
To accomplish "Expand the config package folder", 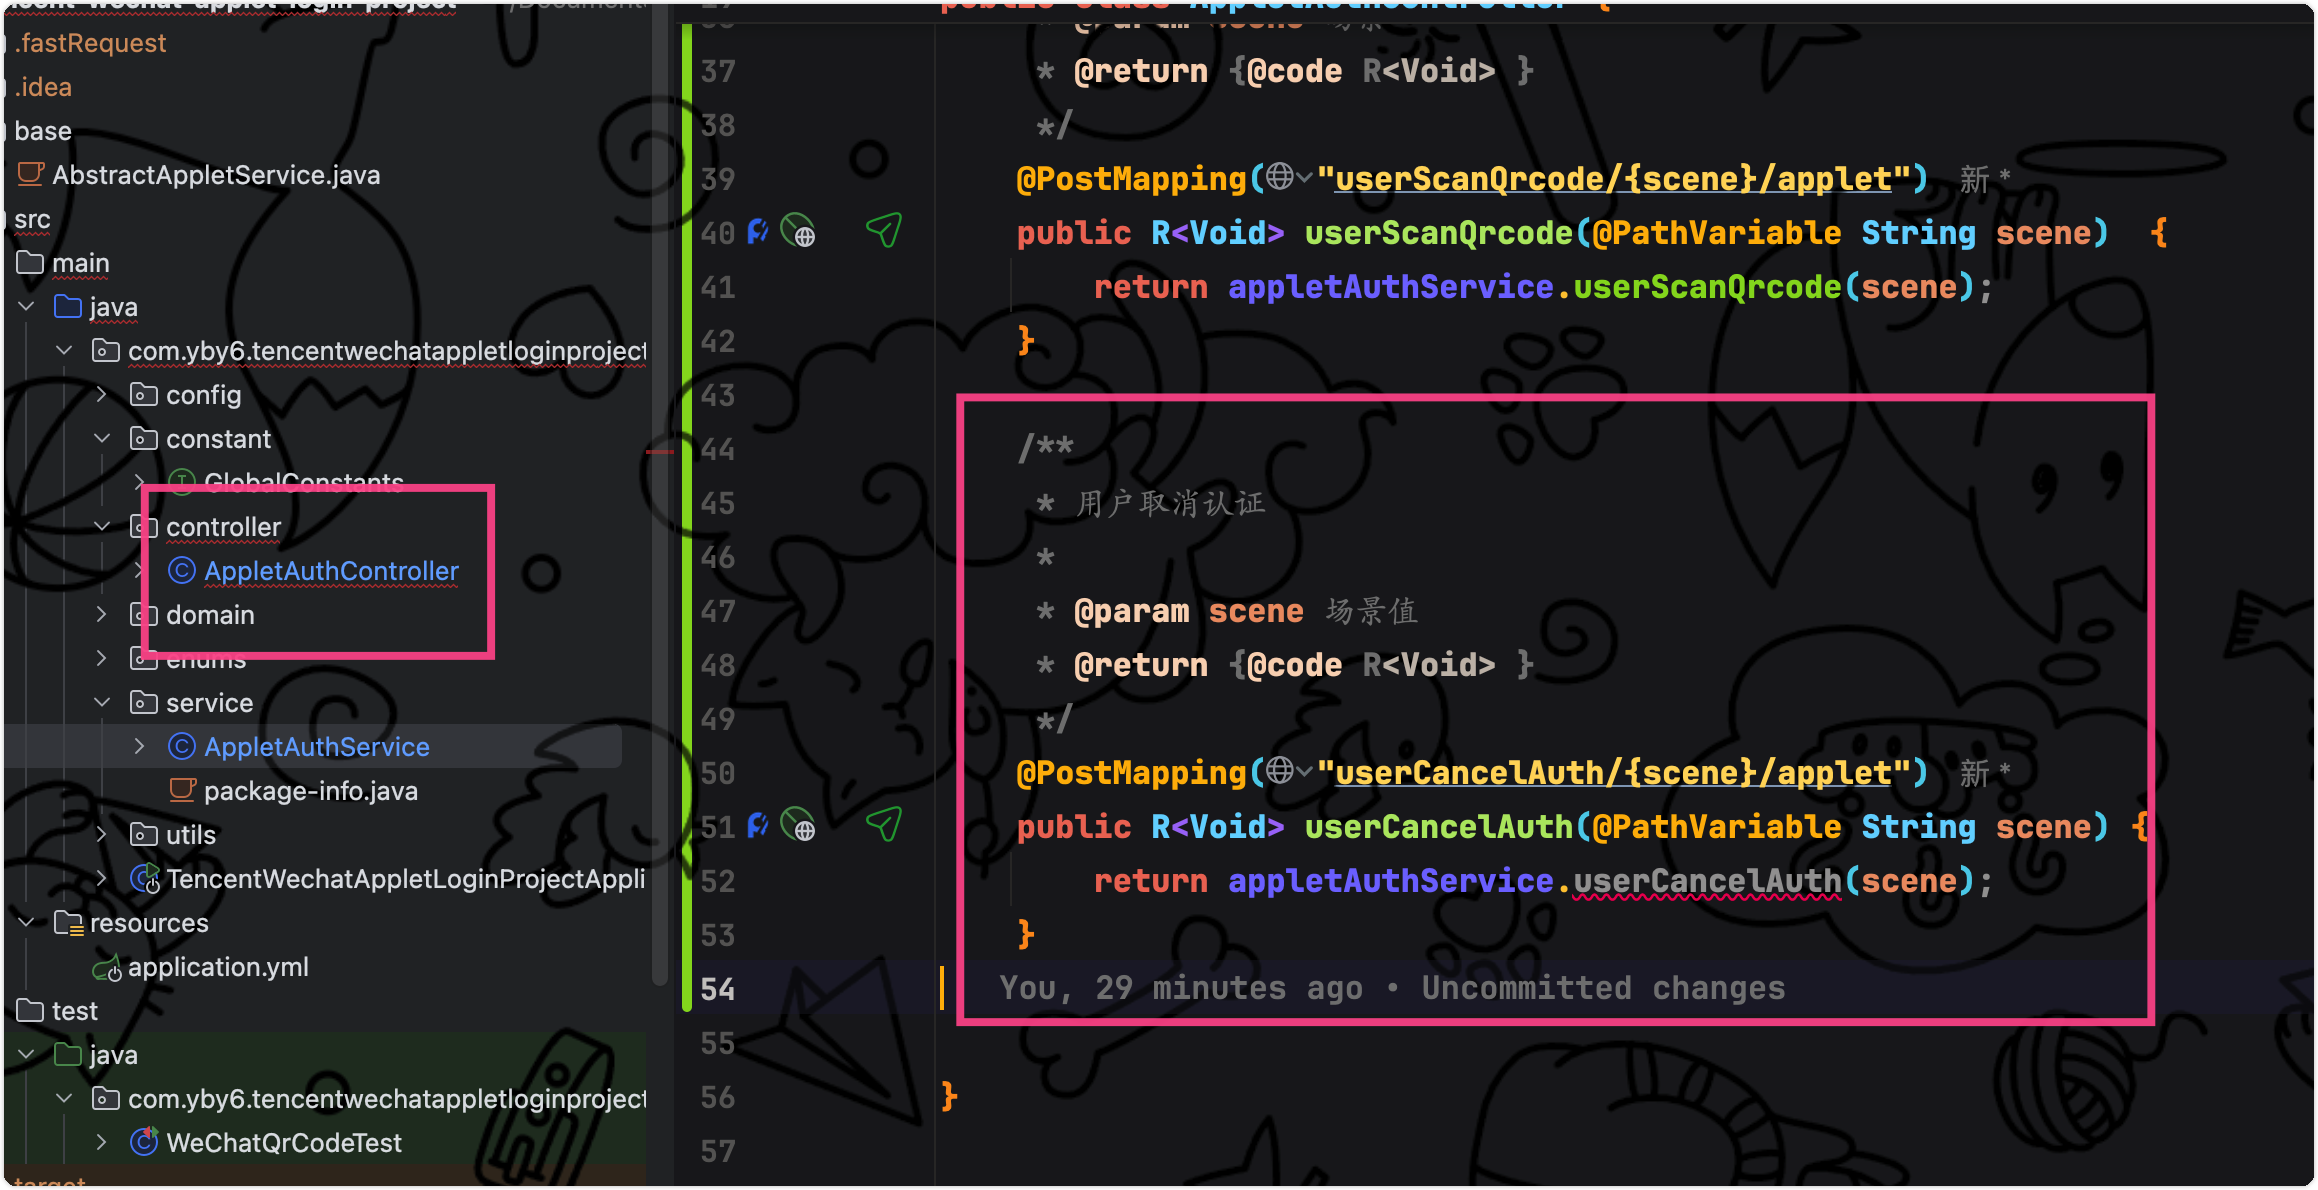I will (102, 395).
